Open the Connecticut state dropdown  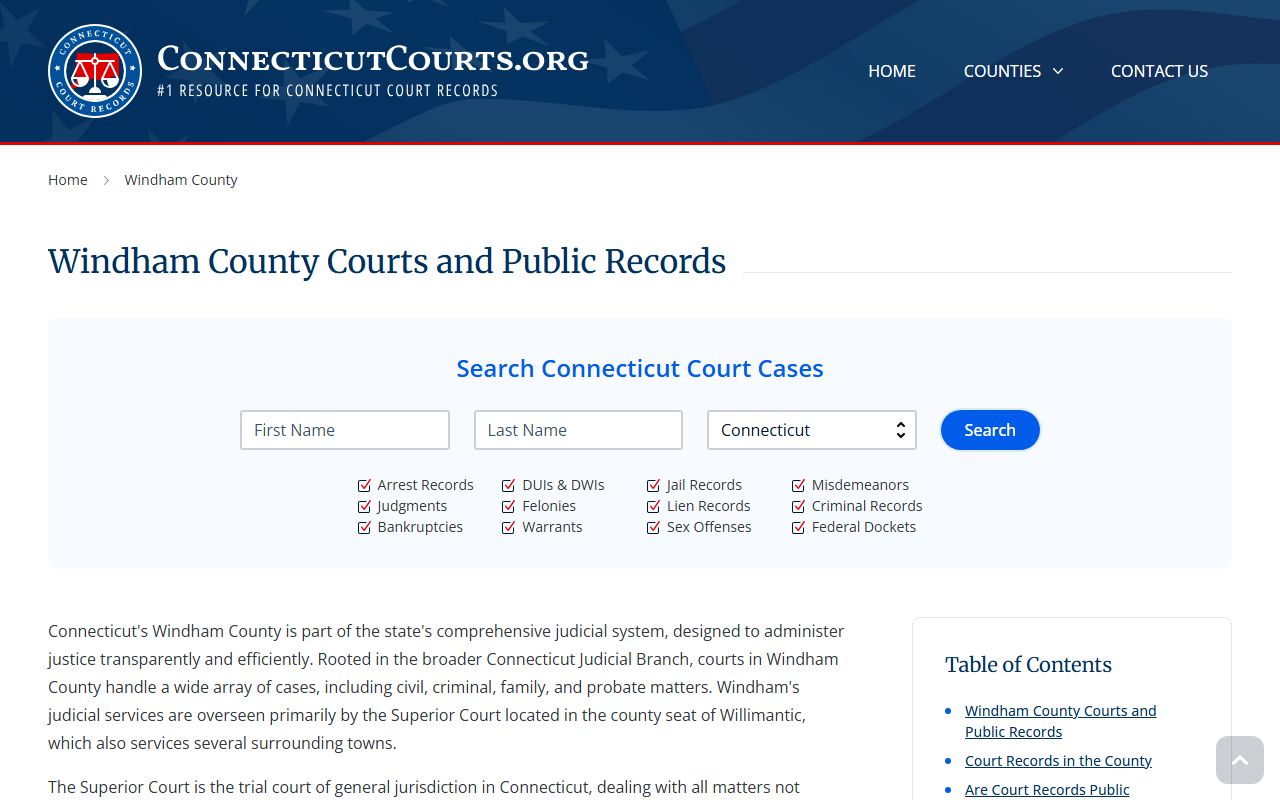click(x=812, y=430)
